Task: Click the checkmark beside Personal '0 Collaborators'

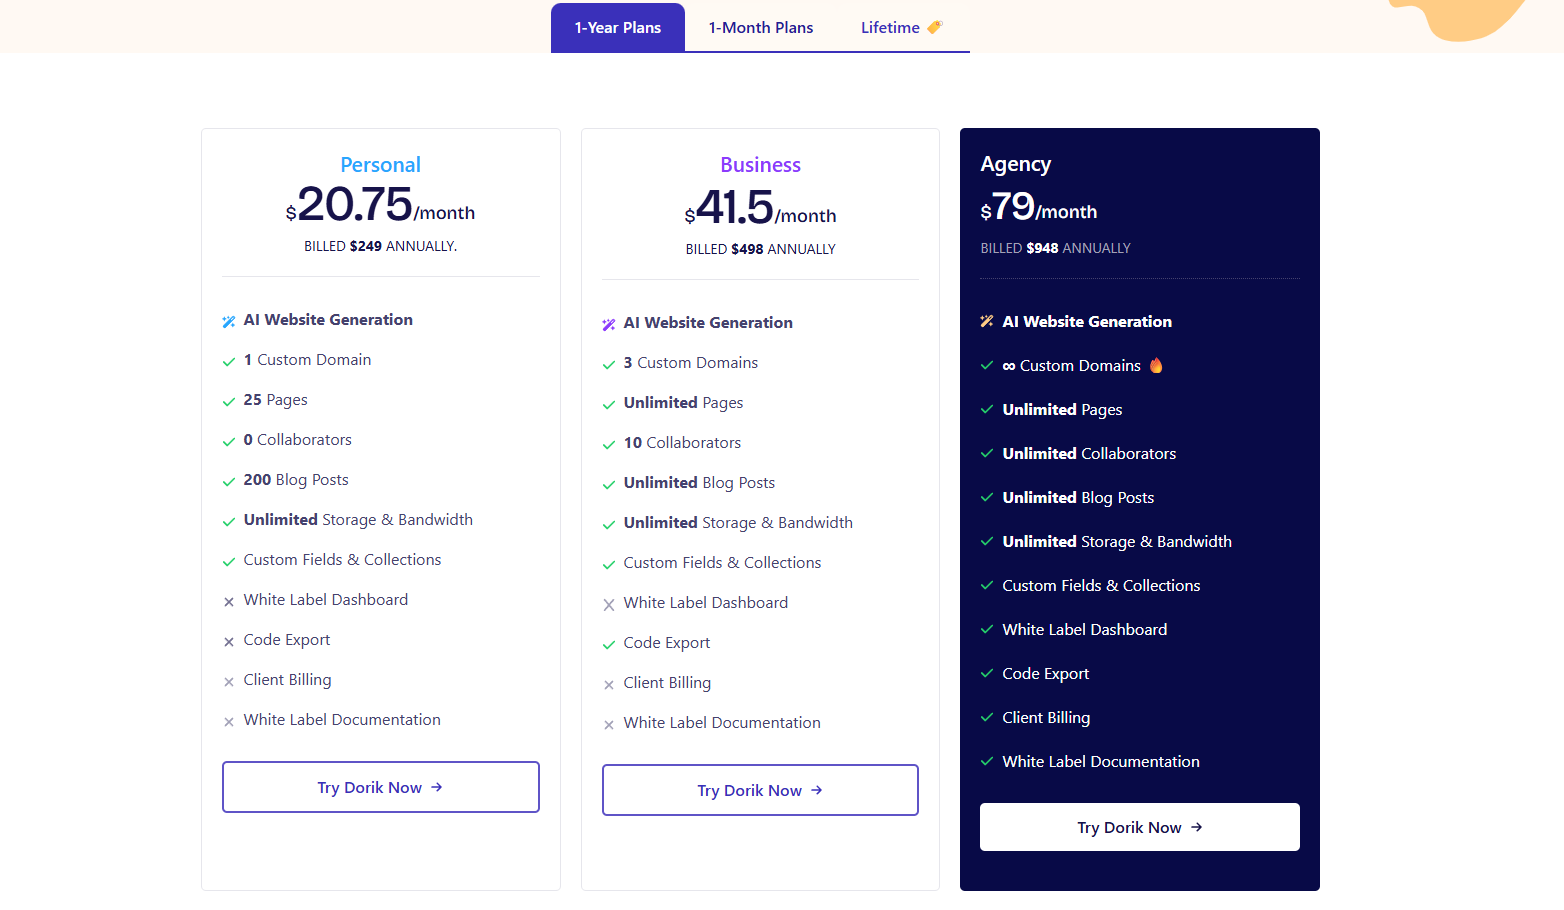Action: (x=229, y=441)
